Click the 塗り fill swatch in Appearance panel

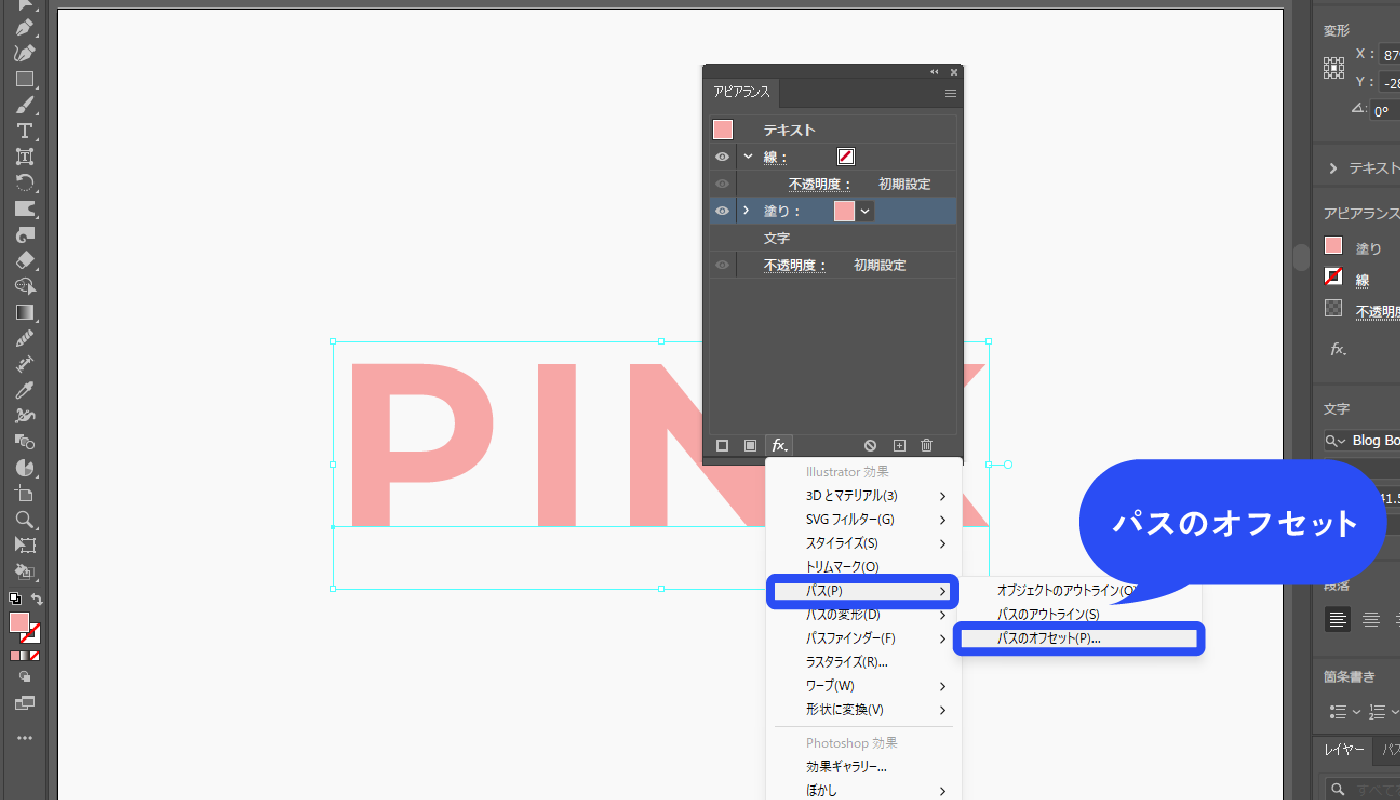(x=844, y=211)
